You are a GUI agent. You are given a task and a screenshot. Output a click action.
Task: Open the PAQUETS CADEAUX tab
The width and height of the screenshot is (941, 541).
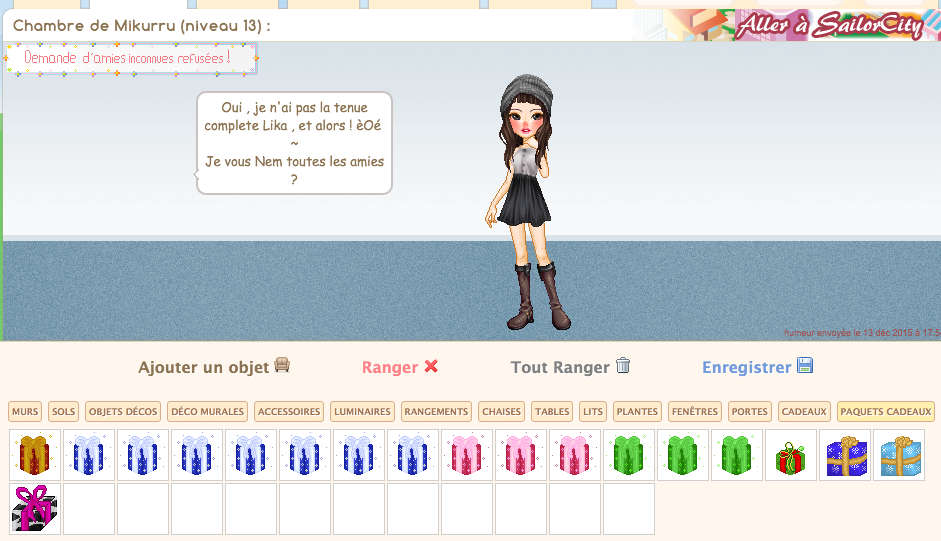885,411
